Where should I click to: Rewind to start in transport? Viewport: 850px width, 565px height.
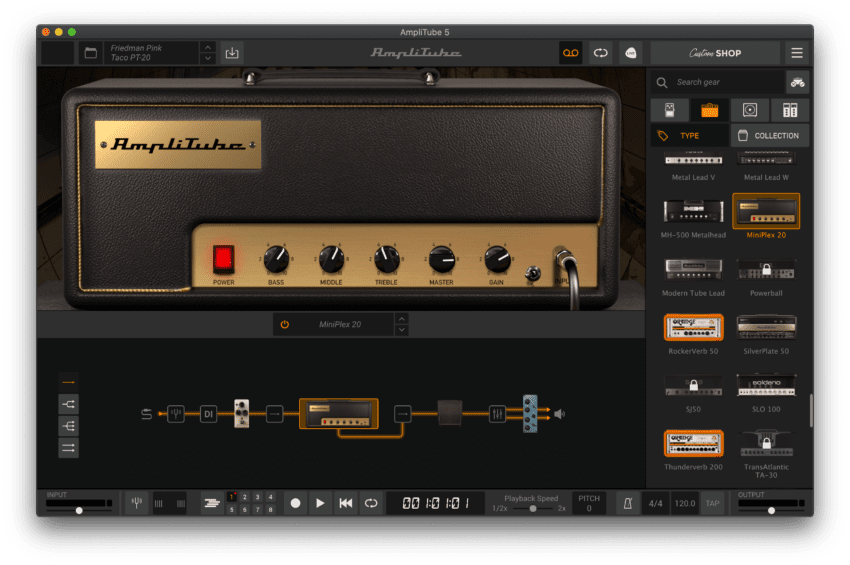[x=346, y=503]
